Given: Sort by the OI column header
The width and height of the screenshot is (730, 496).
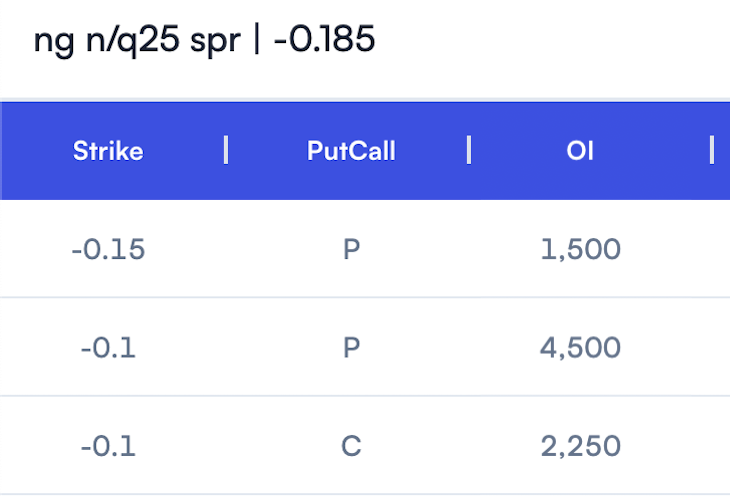Looking at the screenshot, I should (580, 151).
